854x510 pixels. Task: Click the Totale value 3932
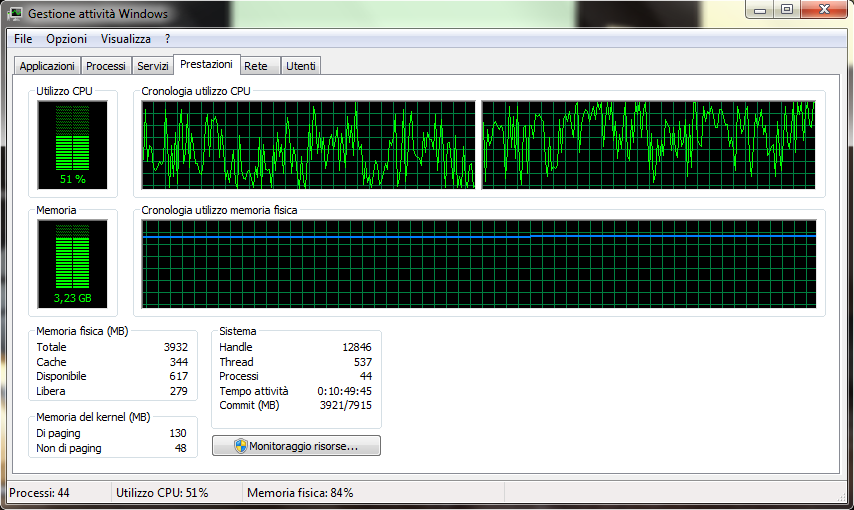point(175,347)
